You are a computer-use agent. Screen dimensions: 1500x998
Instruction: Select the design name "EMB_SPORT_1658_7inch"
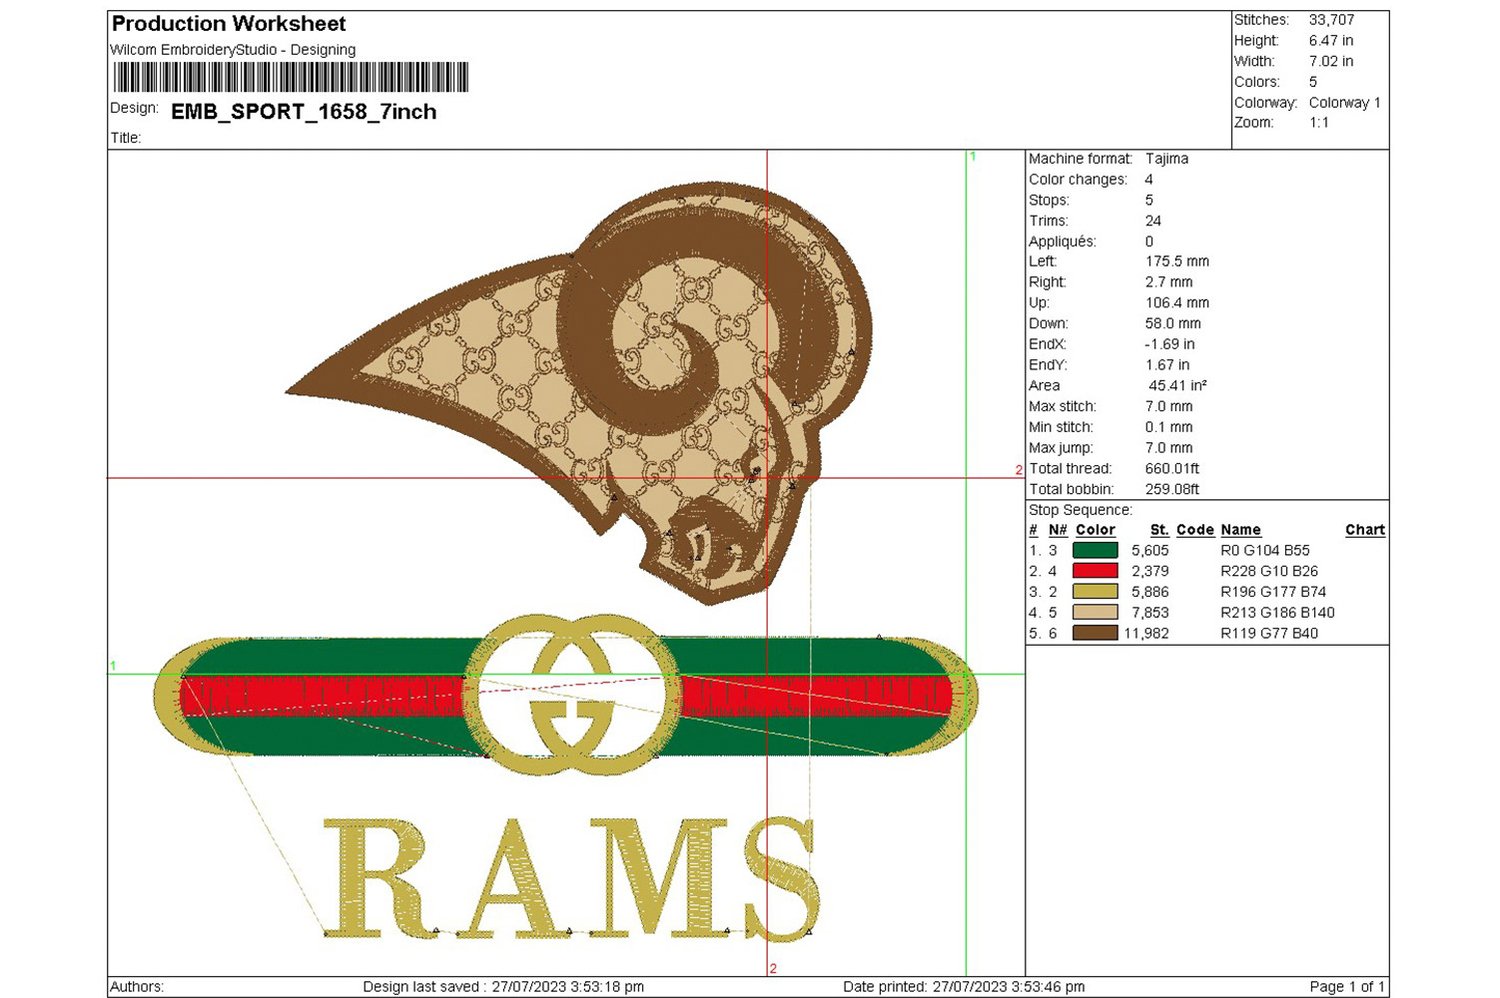coord(304,112)
